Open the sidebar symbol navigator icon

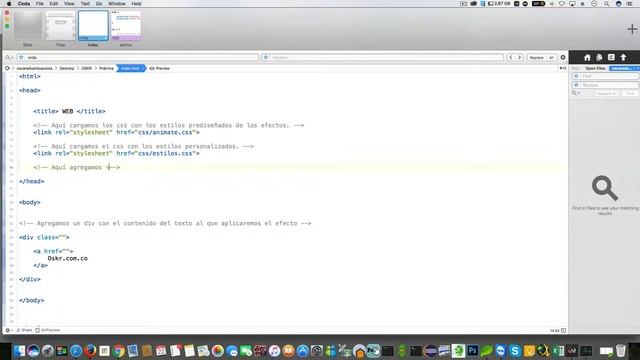611,58
